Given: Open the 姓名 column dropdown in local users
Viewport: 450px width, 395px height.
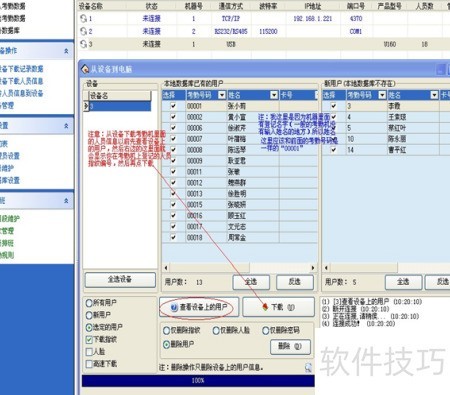Looking at the screenshot, I should click(x=274, y=95).
